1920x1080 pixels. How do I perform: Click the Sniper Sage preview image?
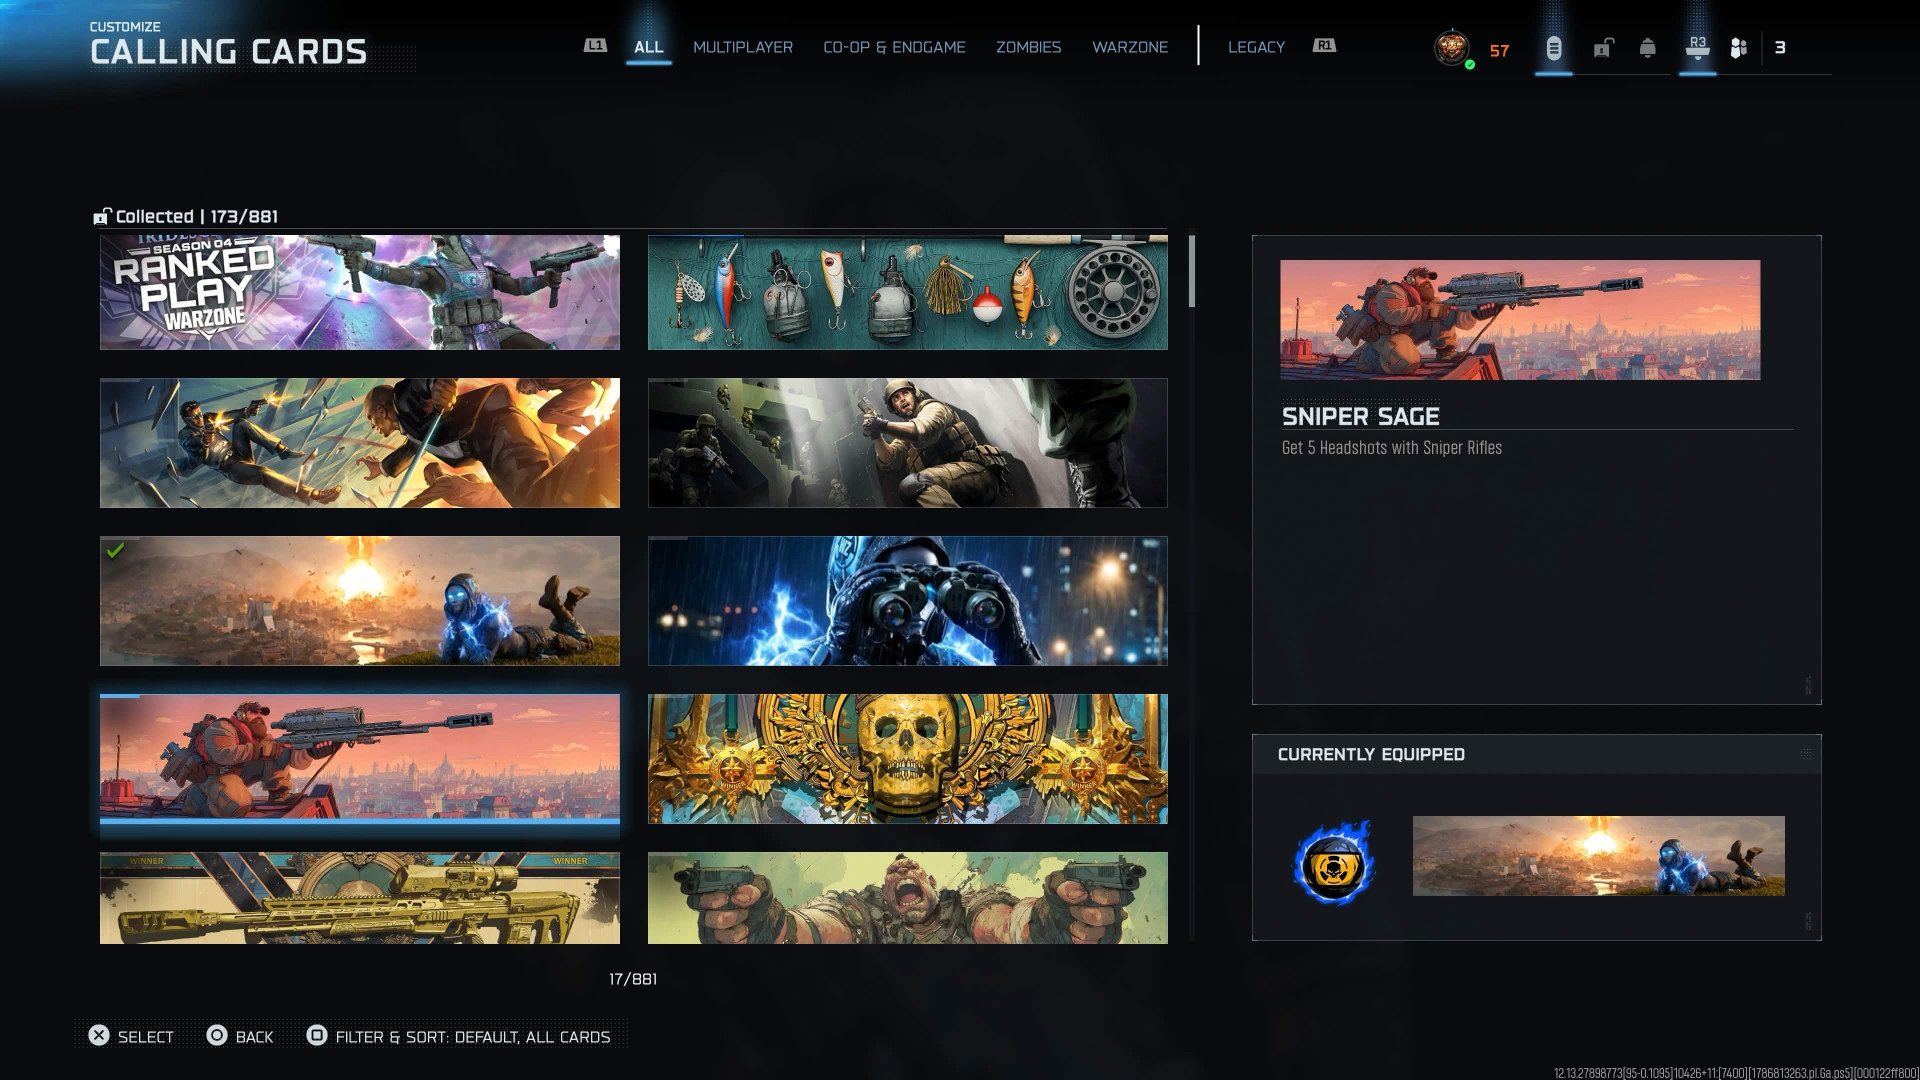pyautogui.click(x=1520, y=320)
